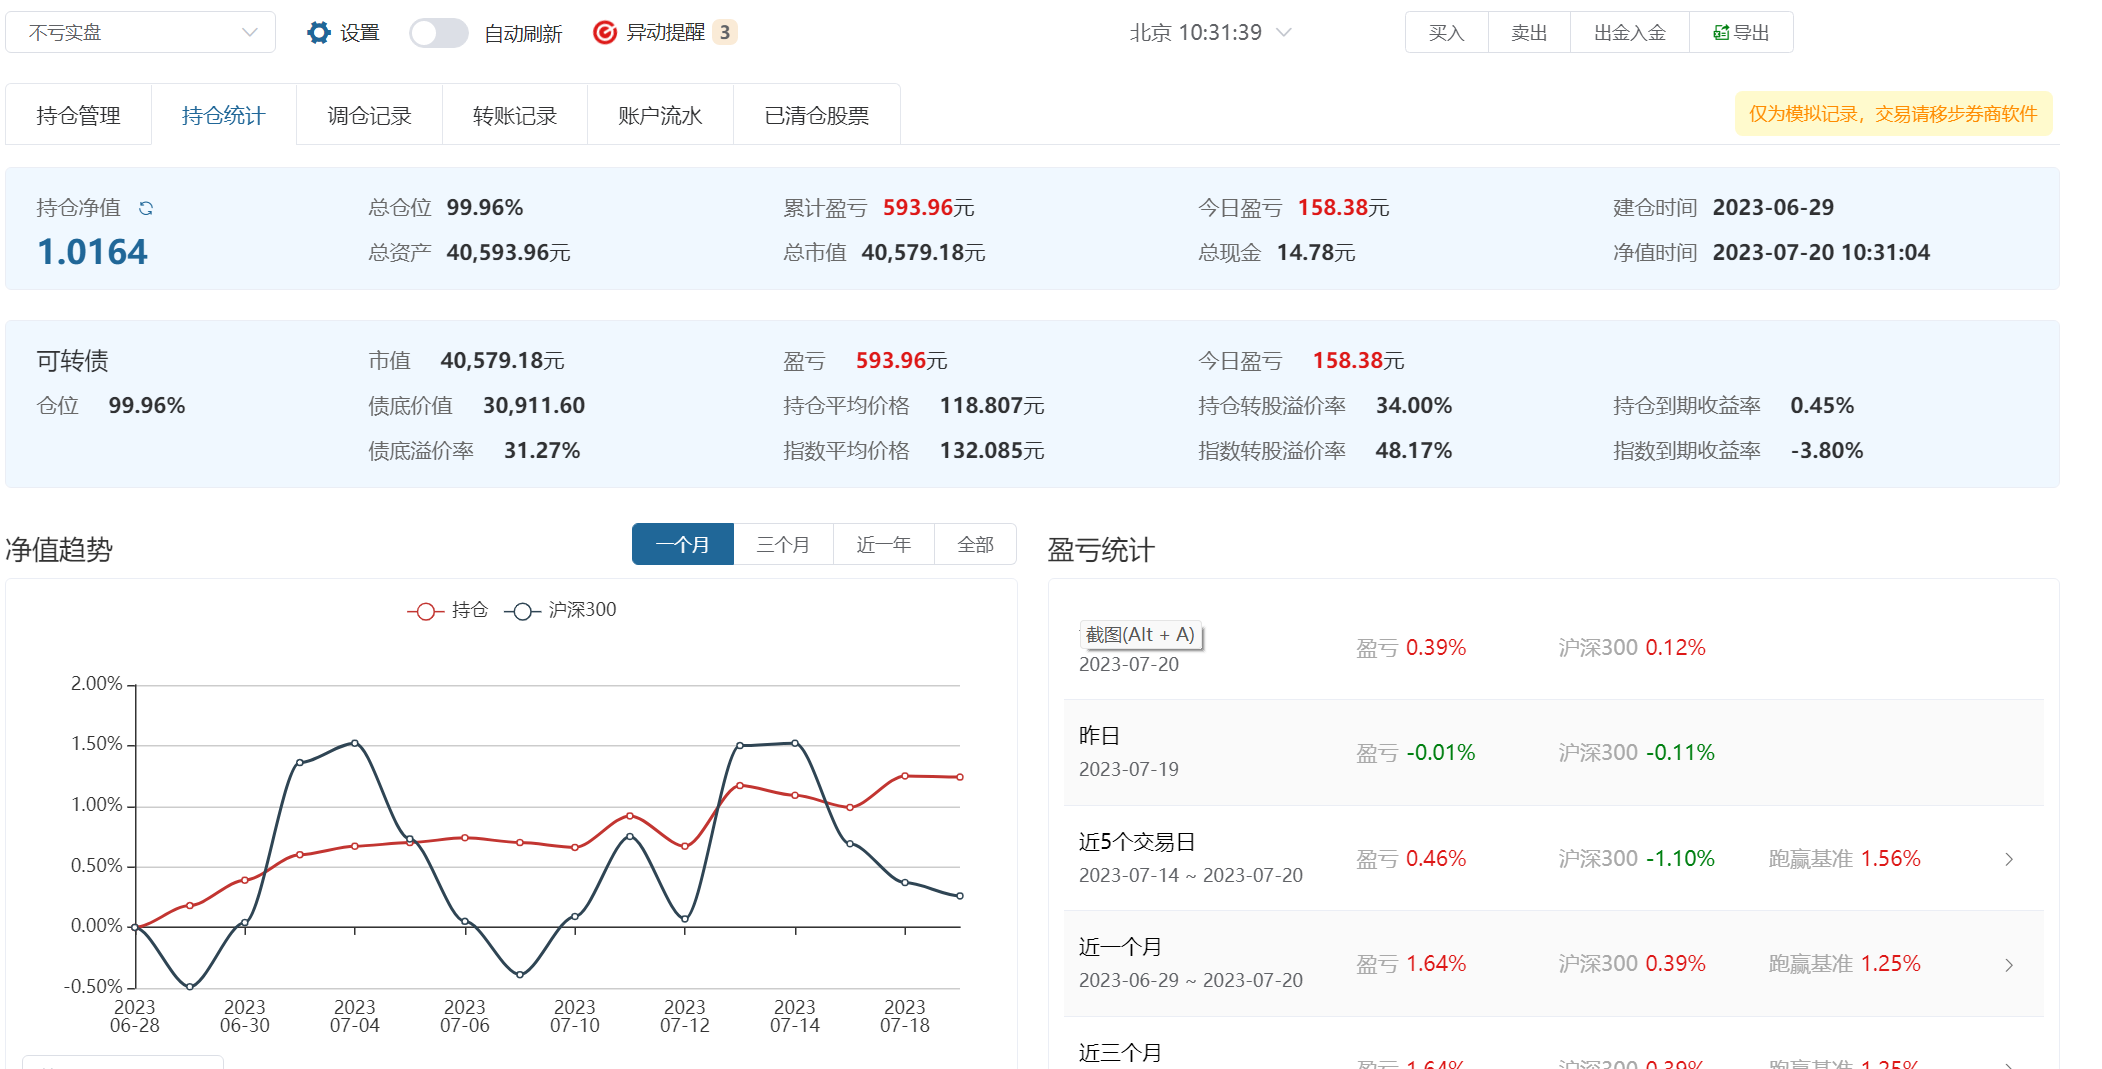The width and height of the screenshot is (2102, 1069).
Task: Click the 债底溢价率 value 31.27%
Action: pos(542,451)
